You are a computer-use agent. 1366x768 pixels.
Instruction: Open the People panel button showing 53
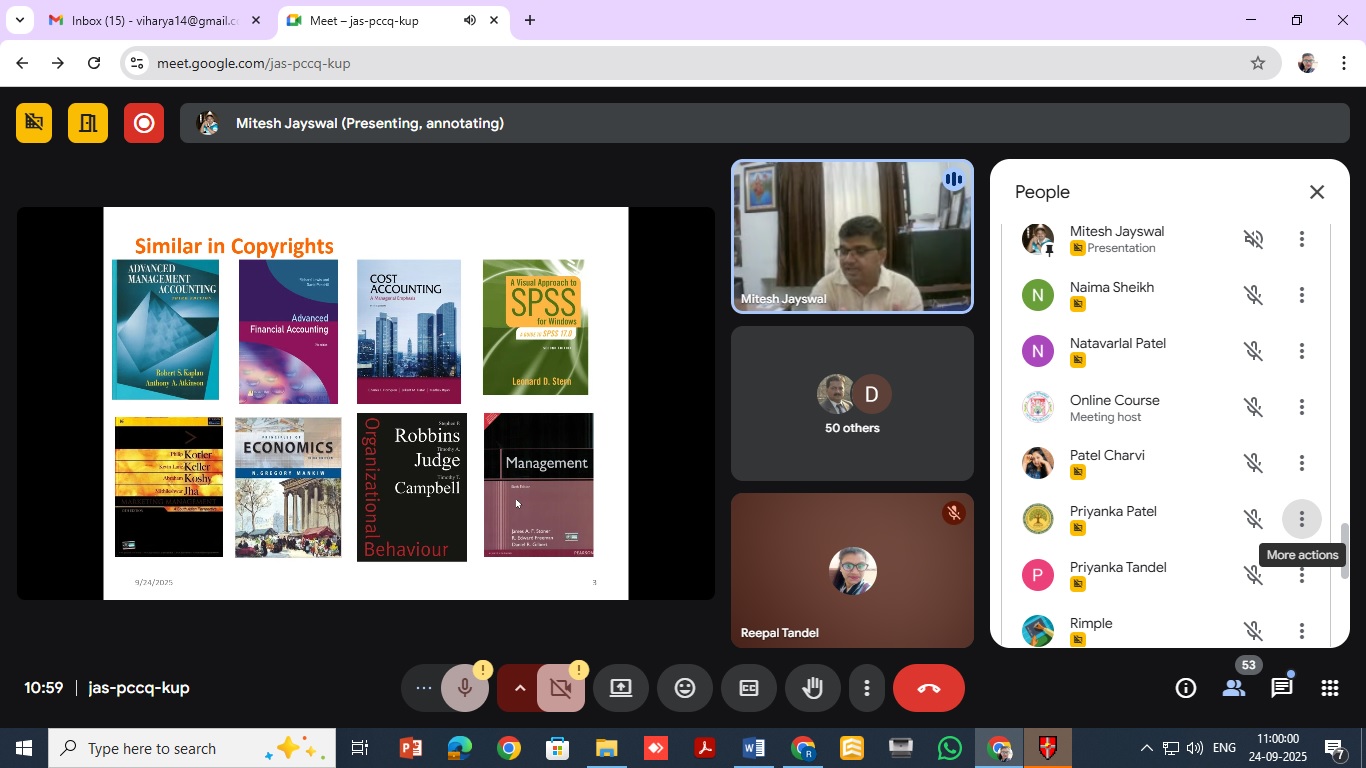(1234, 688)
